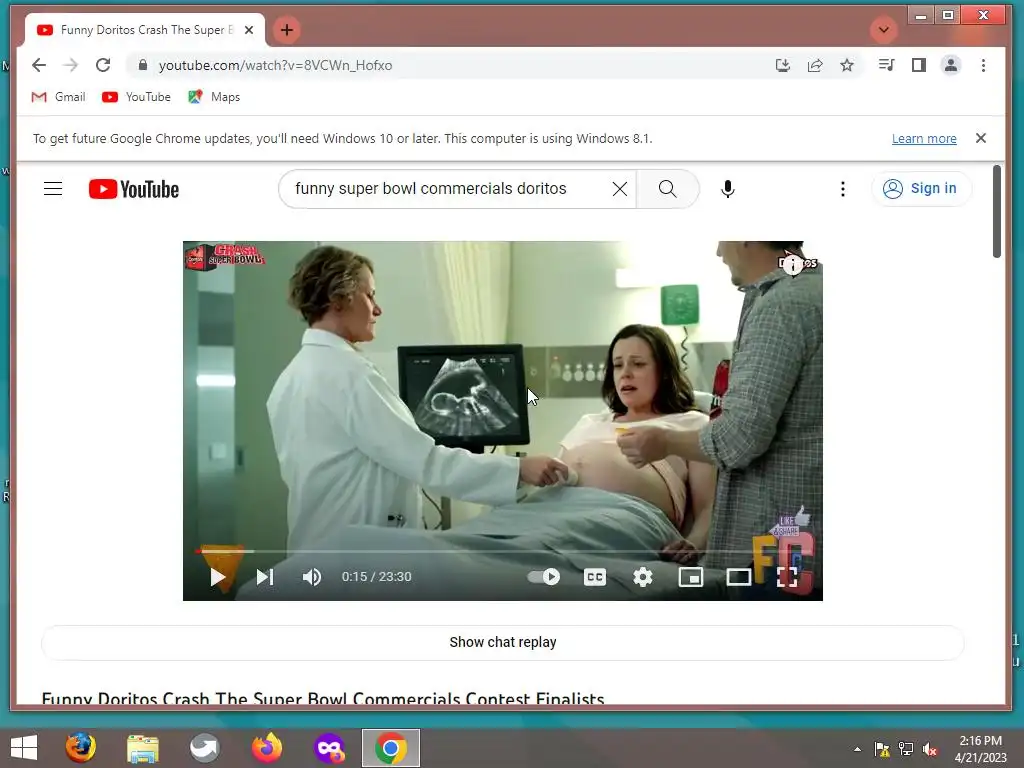Screen dimensions: 1024x768
Task: Dismiss the Chrome update notice
Action: coord(980,138)
